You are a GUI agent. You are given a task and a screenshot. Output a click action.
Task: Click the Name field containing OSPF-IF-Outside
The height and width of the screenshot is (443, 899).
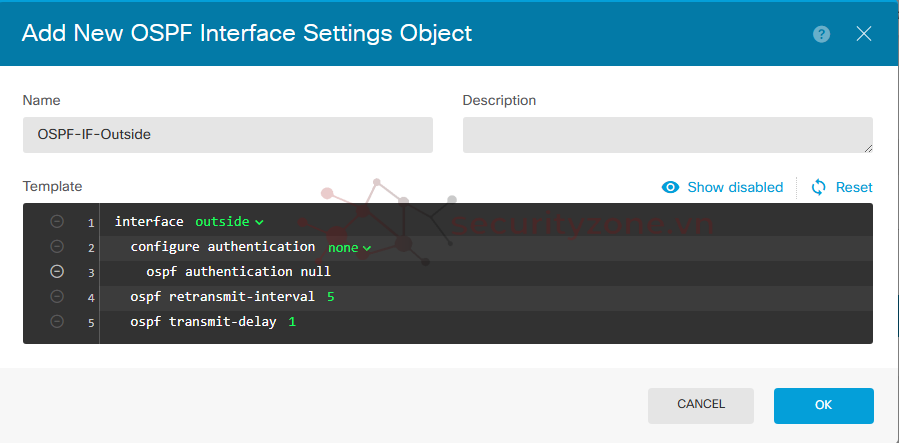coord(228,134)
